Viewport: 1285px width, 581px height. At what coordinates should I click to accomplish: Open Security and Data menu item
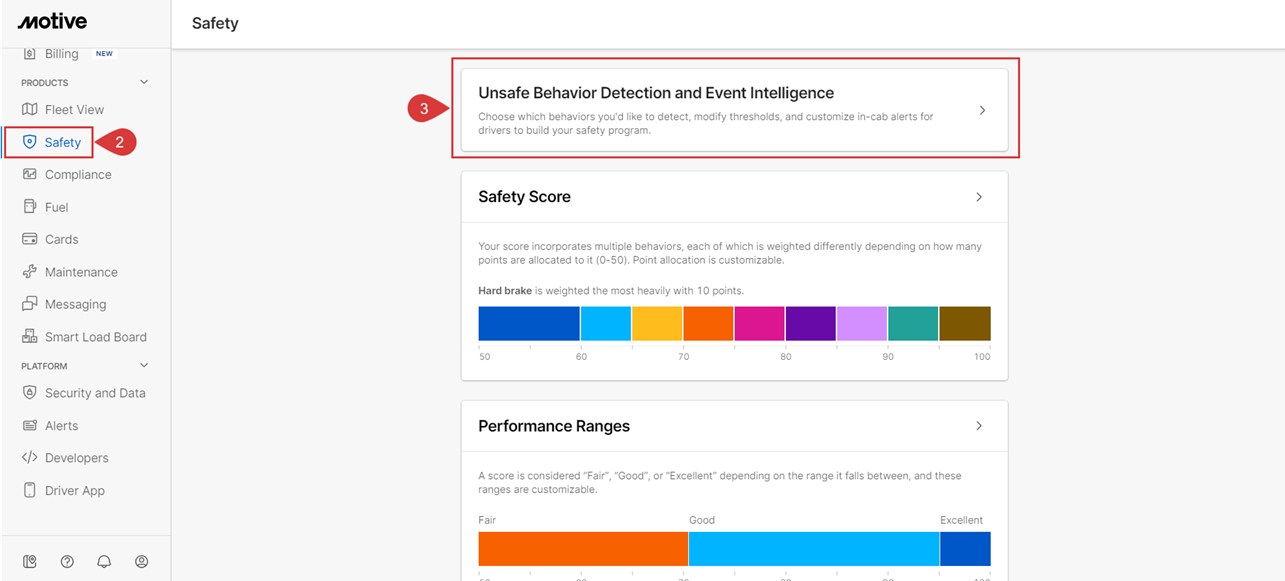pos(95,393)
